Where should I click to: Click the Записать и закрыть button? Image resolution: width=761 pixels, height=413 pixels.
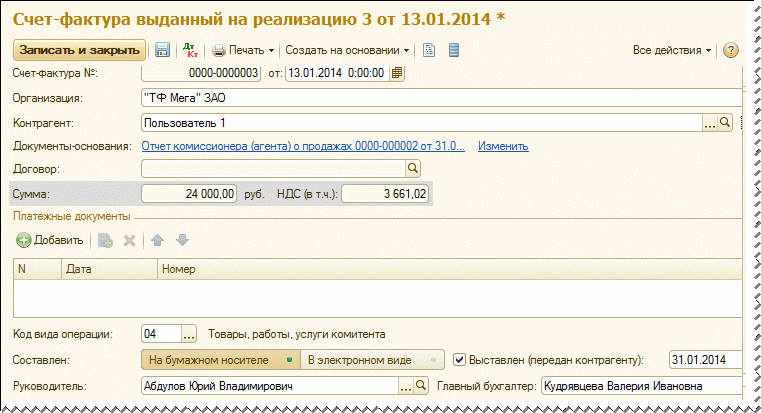tap(79, 50)
